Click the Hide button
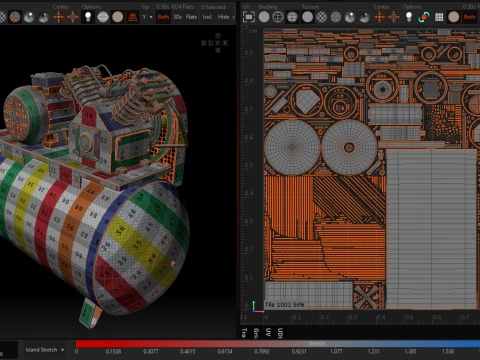The height and width of the screenshot is (360, 480). [x=223, y=17]
